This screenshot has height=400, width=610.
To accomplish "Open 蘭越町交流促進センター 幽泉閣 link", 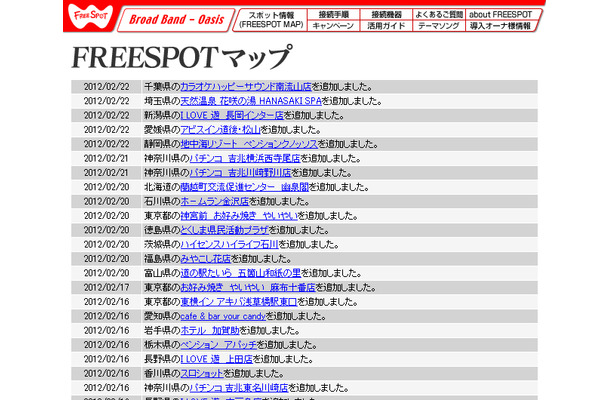I will click(x=244, y=187).
